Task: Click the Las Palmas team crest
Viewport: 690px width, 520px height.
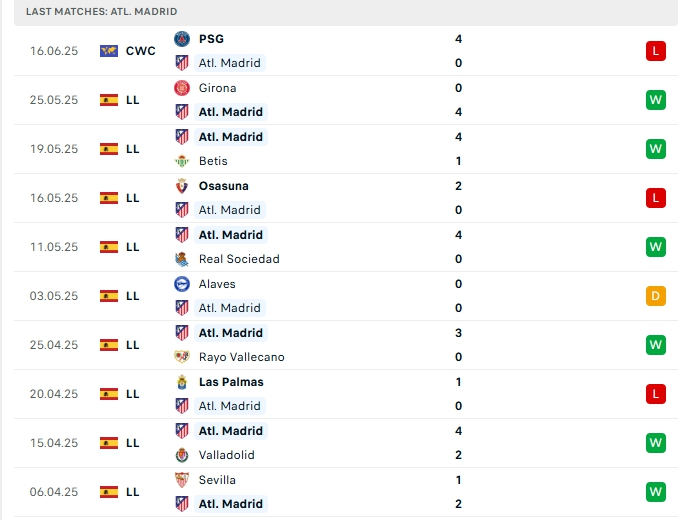Action: (182, 382)
